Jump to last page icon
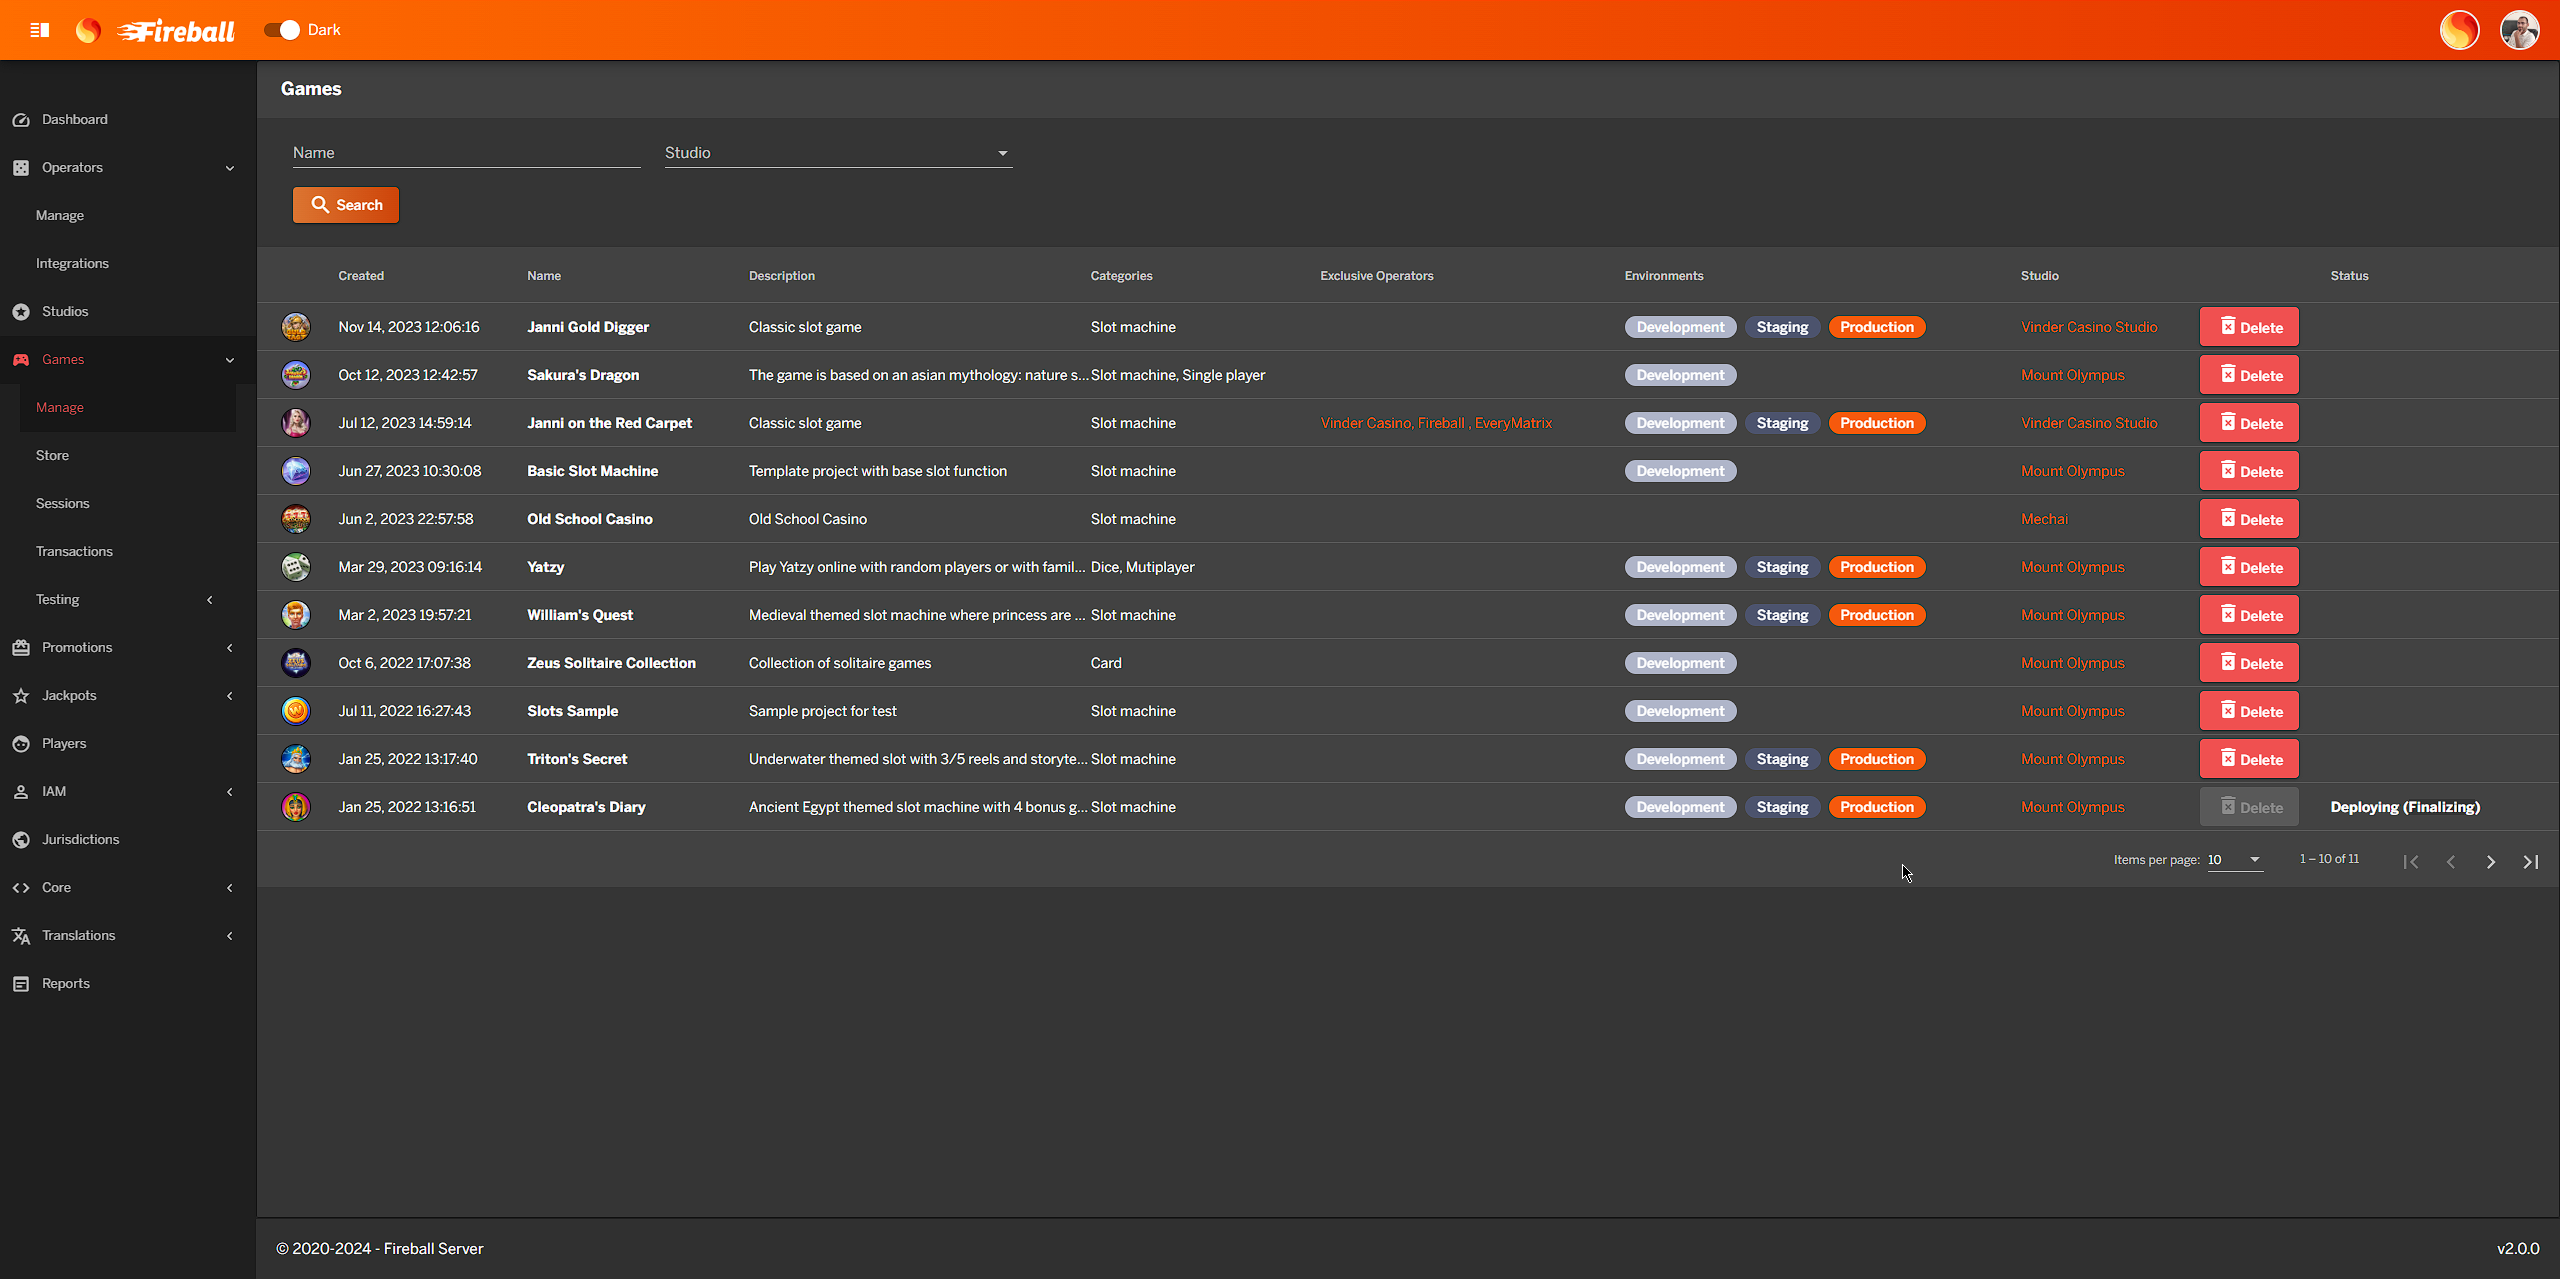 (x=2530, y=862)
